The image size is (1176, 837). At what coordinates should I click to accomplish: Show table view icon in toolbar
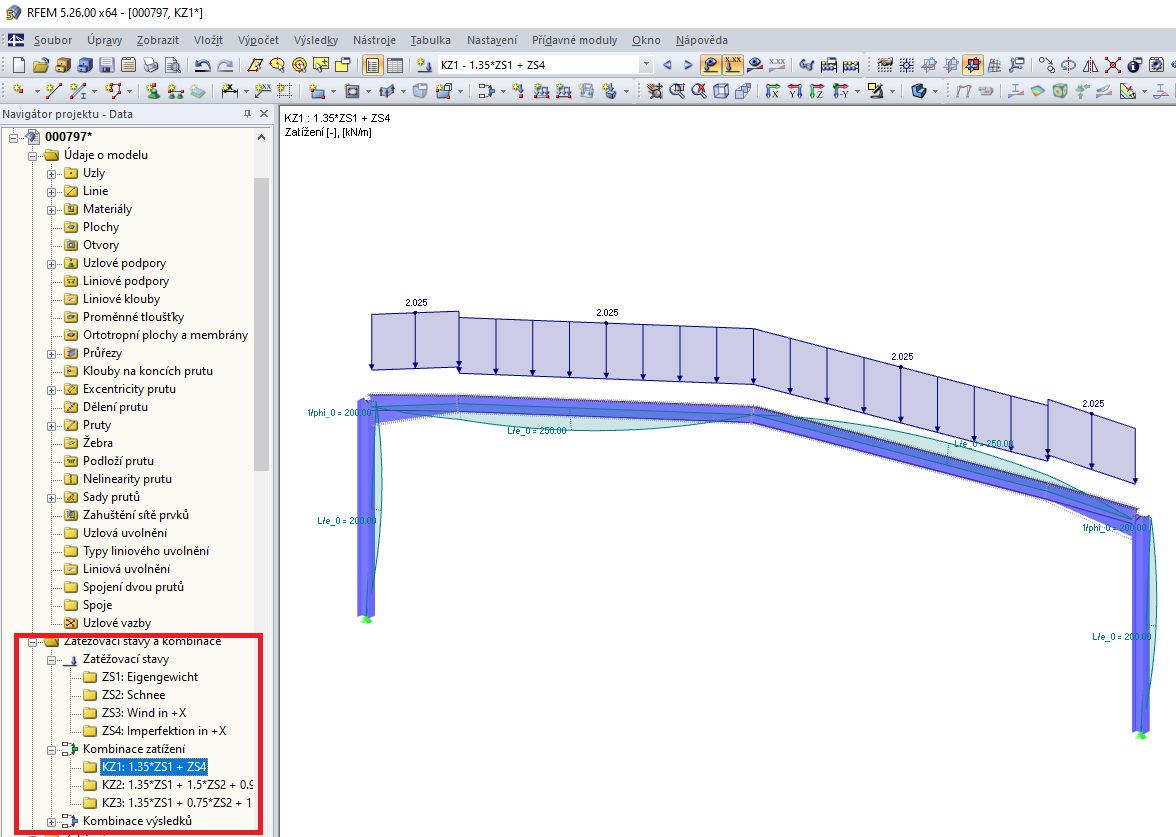pyautogui.click(x=394, y=65)
